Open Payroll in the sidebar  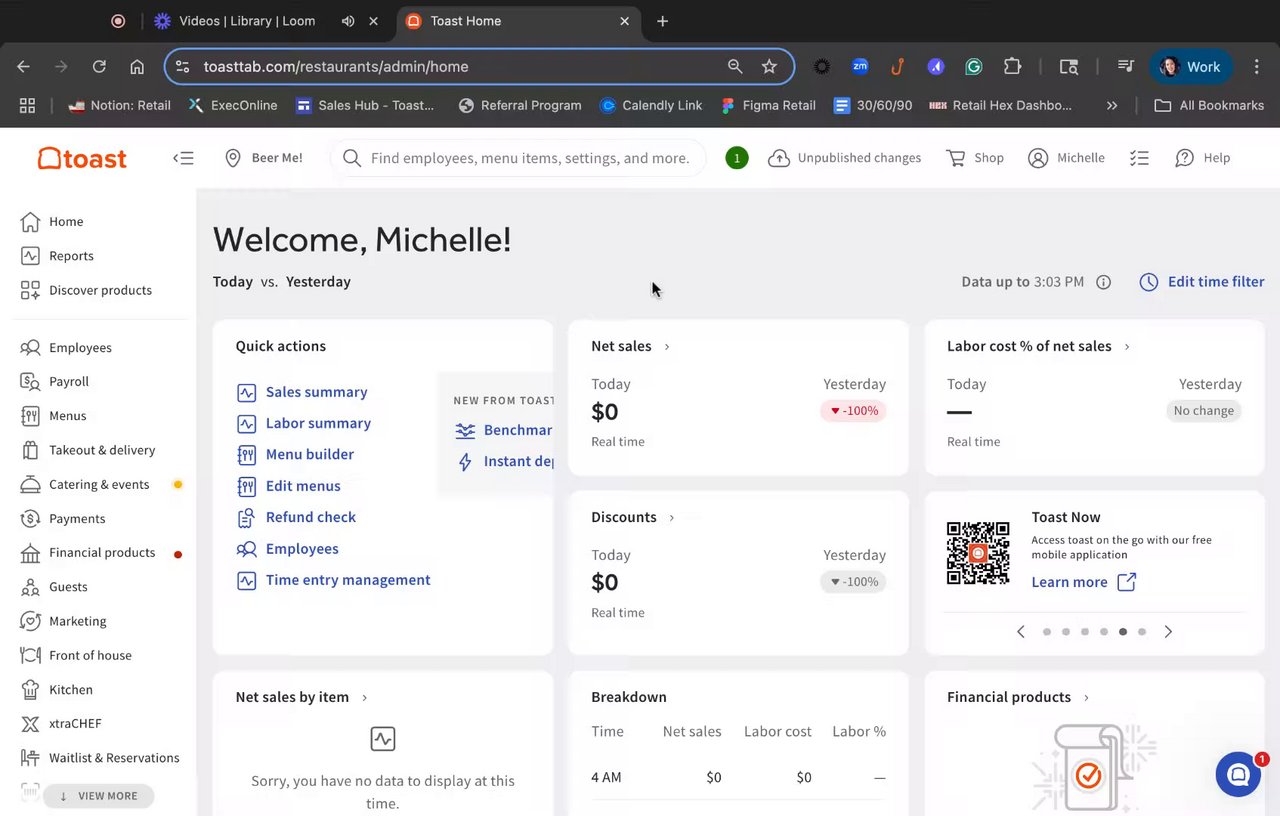pos(55,382)
